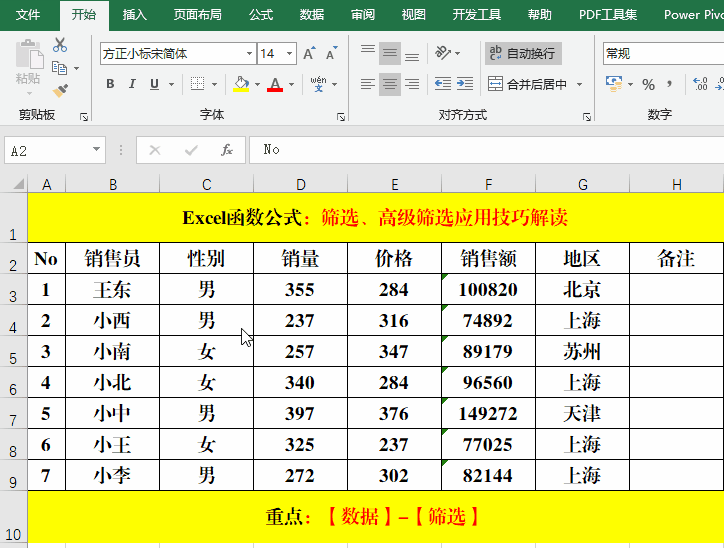Screen dimensions: 724x548
Task: Click the Orientation text angle icon
Action: [x=443, y=53]
